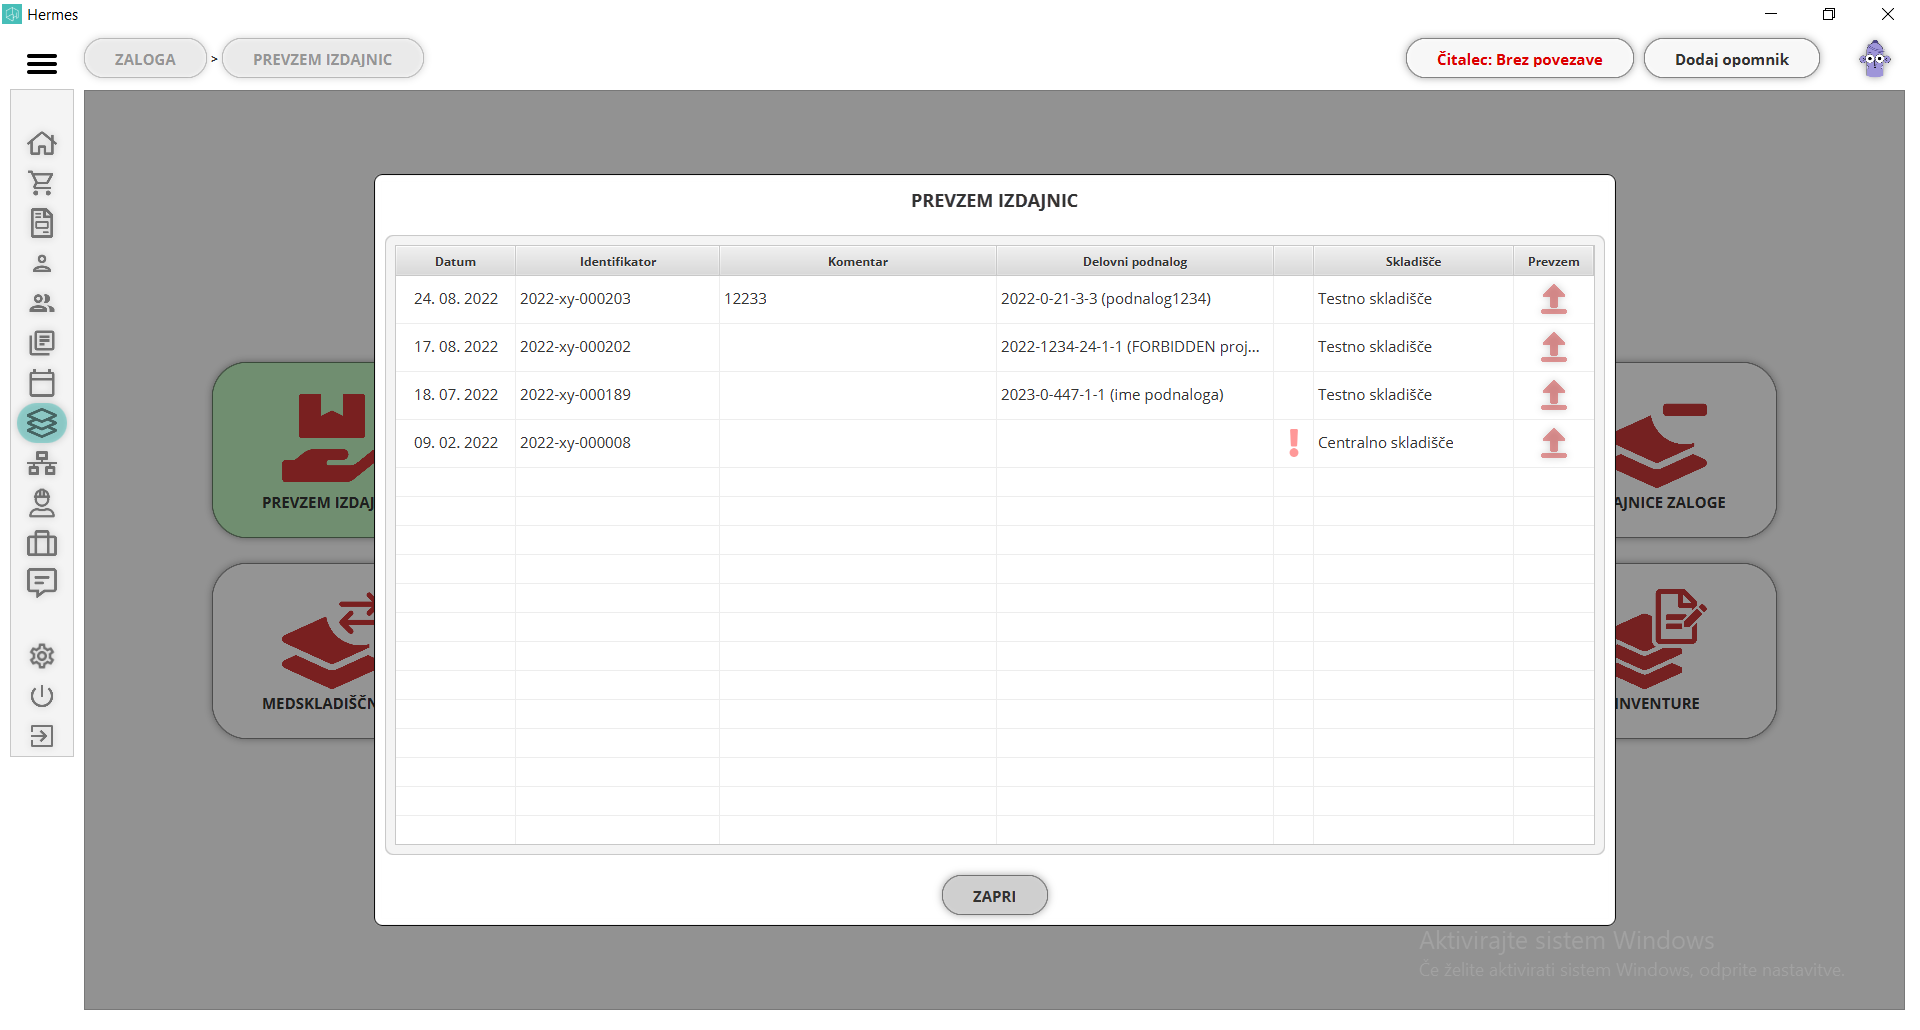Image resolution: width=1920 pixels, height=1030 pixels.
Task: Click PREVZEM IZDAJNIC breadcrumb
Action: coord(322,59)
